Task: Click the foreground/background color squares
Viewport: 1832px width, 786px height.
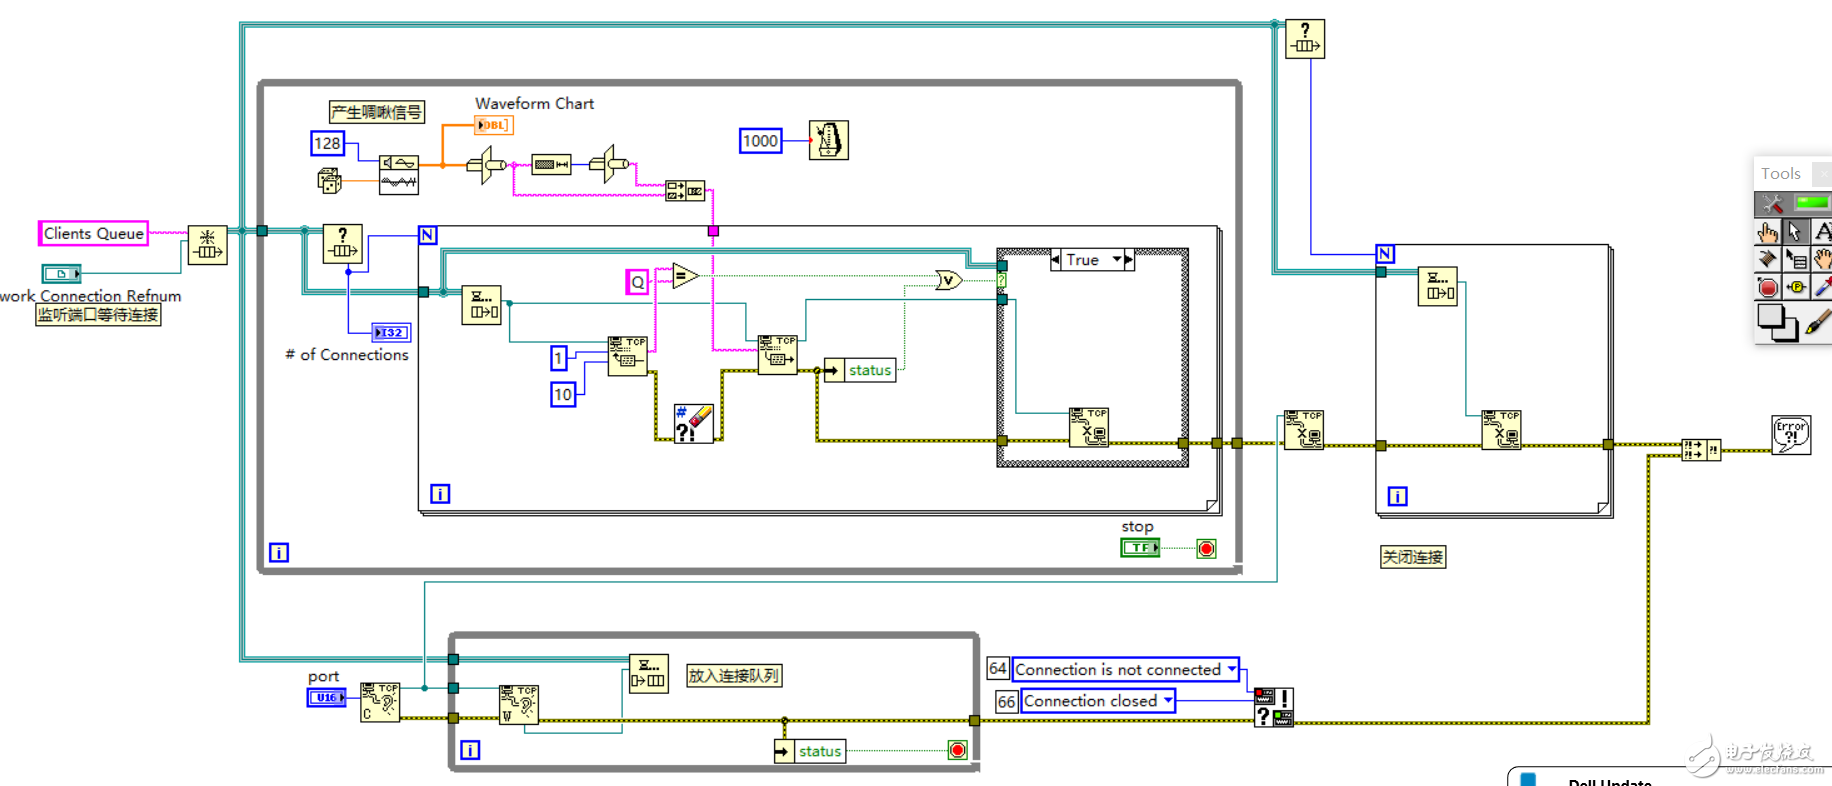Action: [x=1777, y=322]
